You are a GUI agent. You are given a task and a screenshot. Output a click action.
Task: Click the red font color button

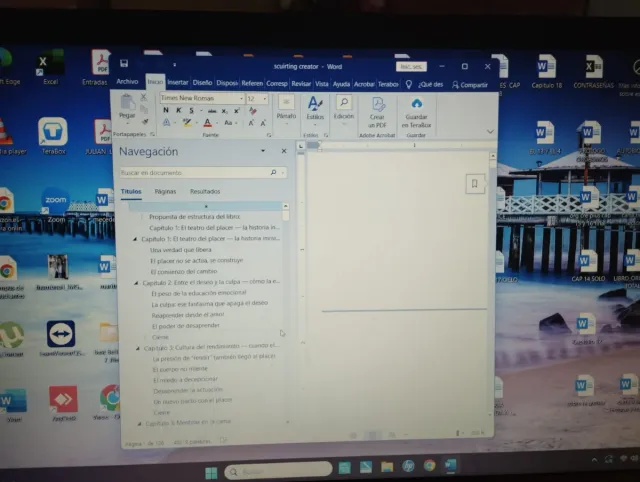click(207, 123)
